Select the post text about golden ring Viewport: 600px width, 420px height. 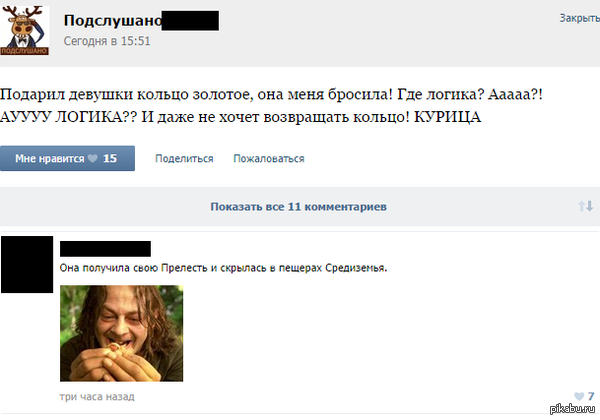point(271,106)
